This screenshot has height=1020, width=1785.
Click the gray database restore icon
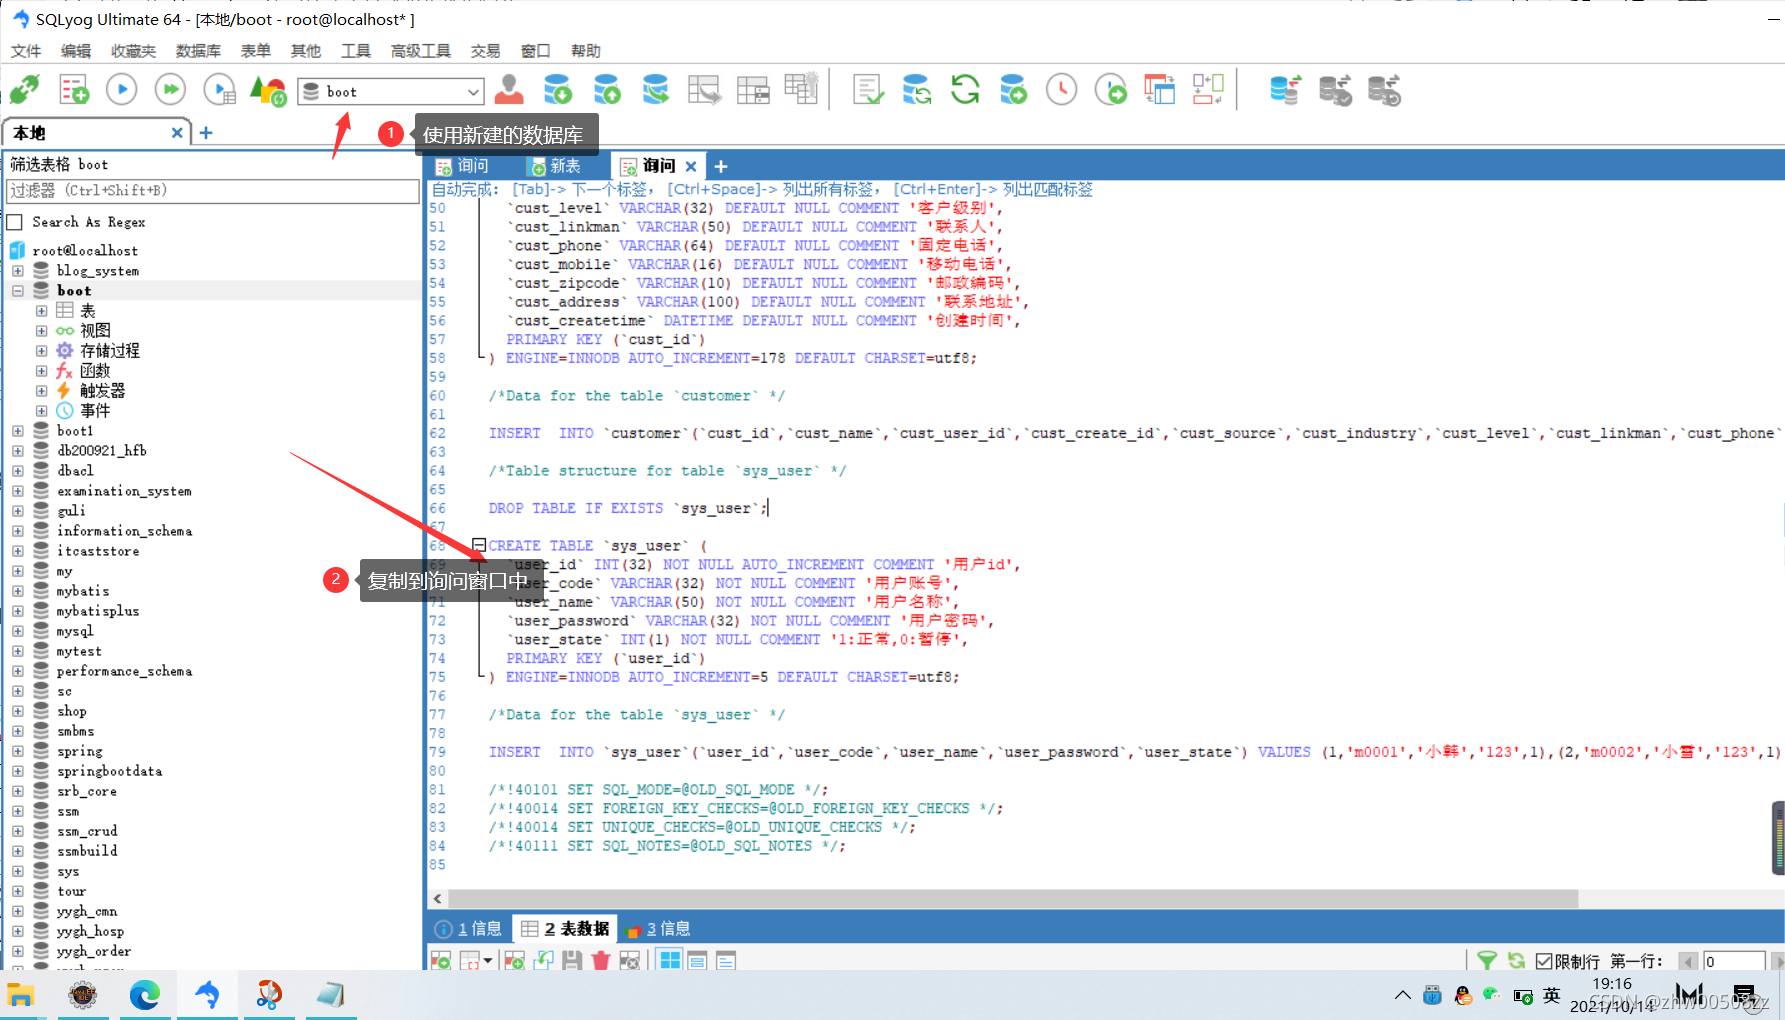click(1384, 90)
